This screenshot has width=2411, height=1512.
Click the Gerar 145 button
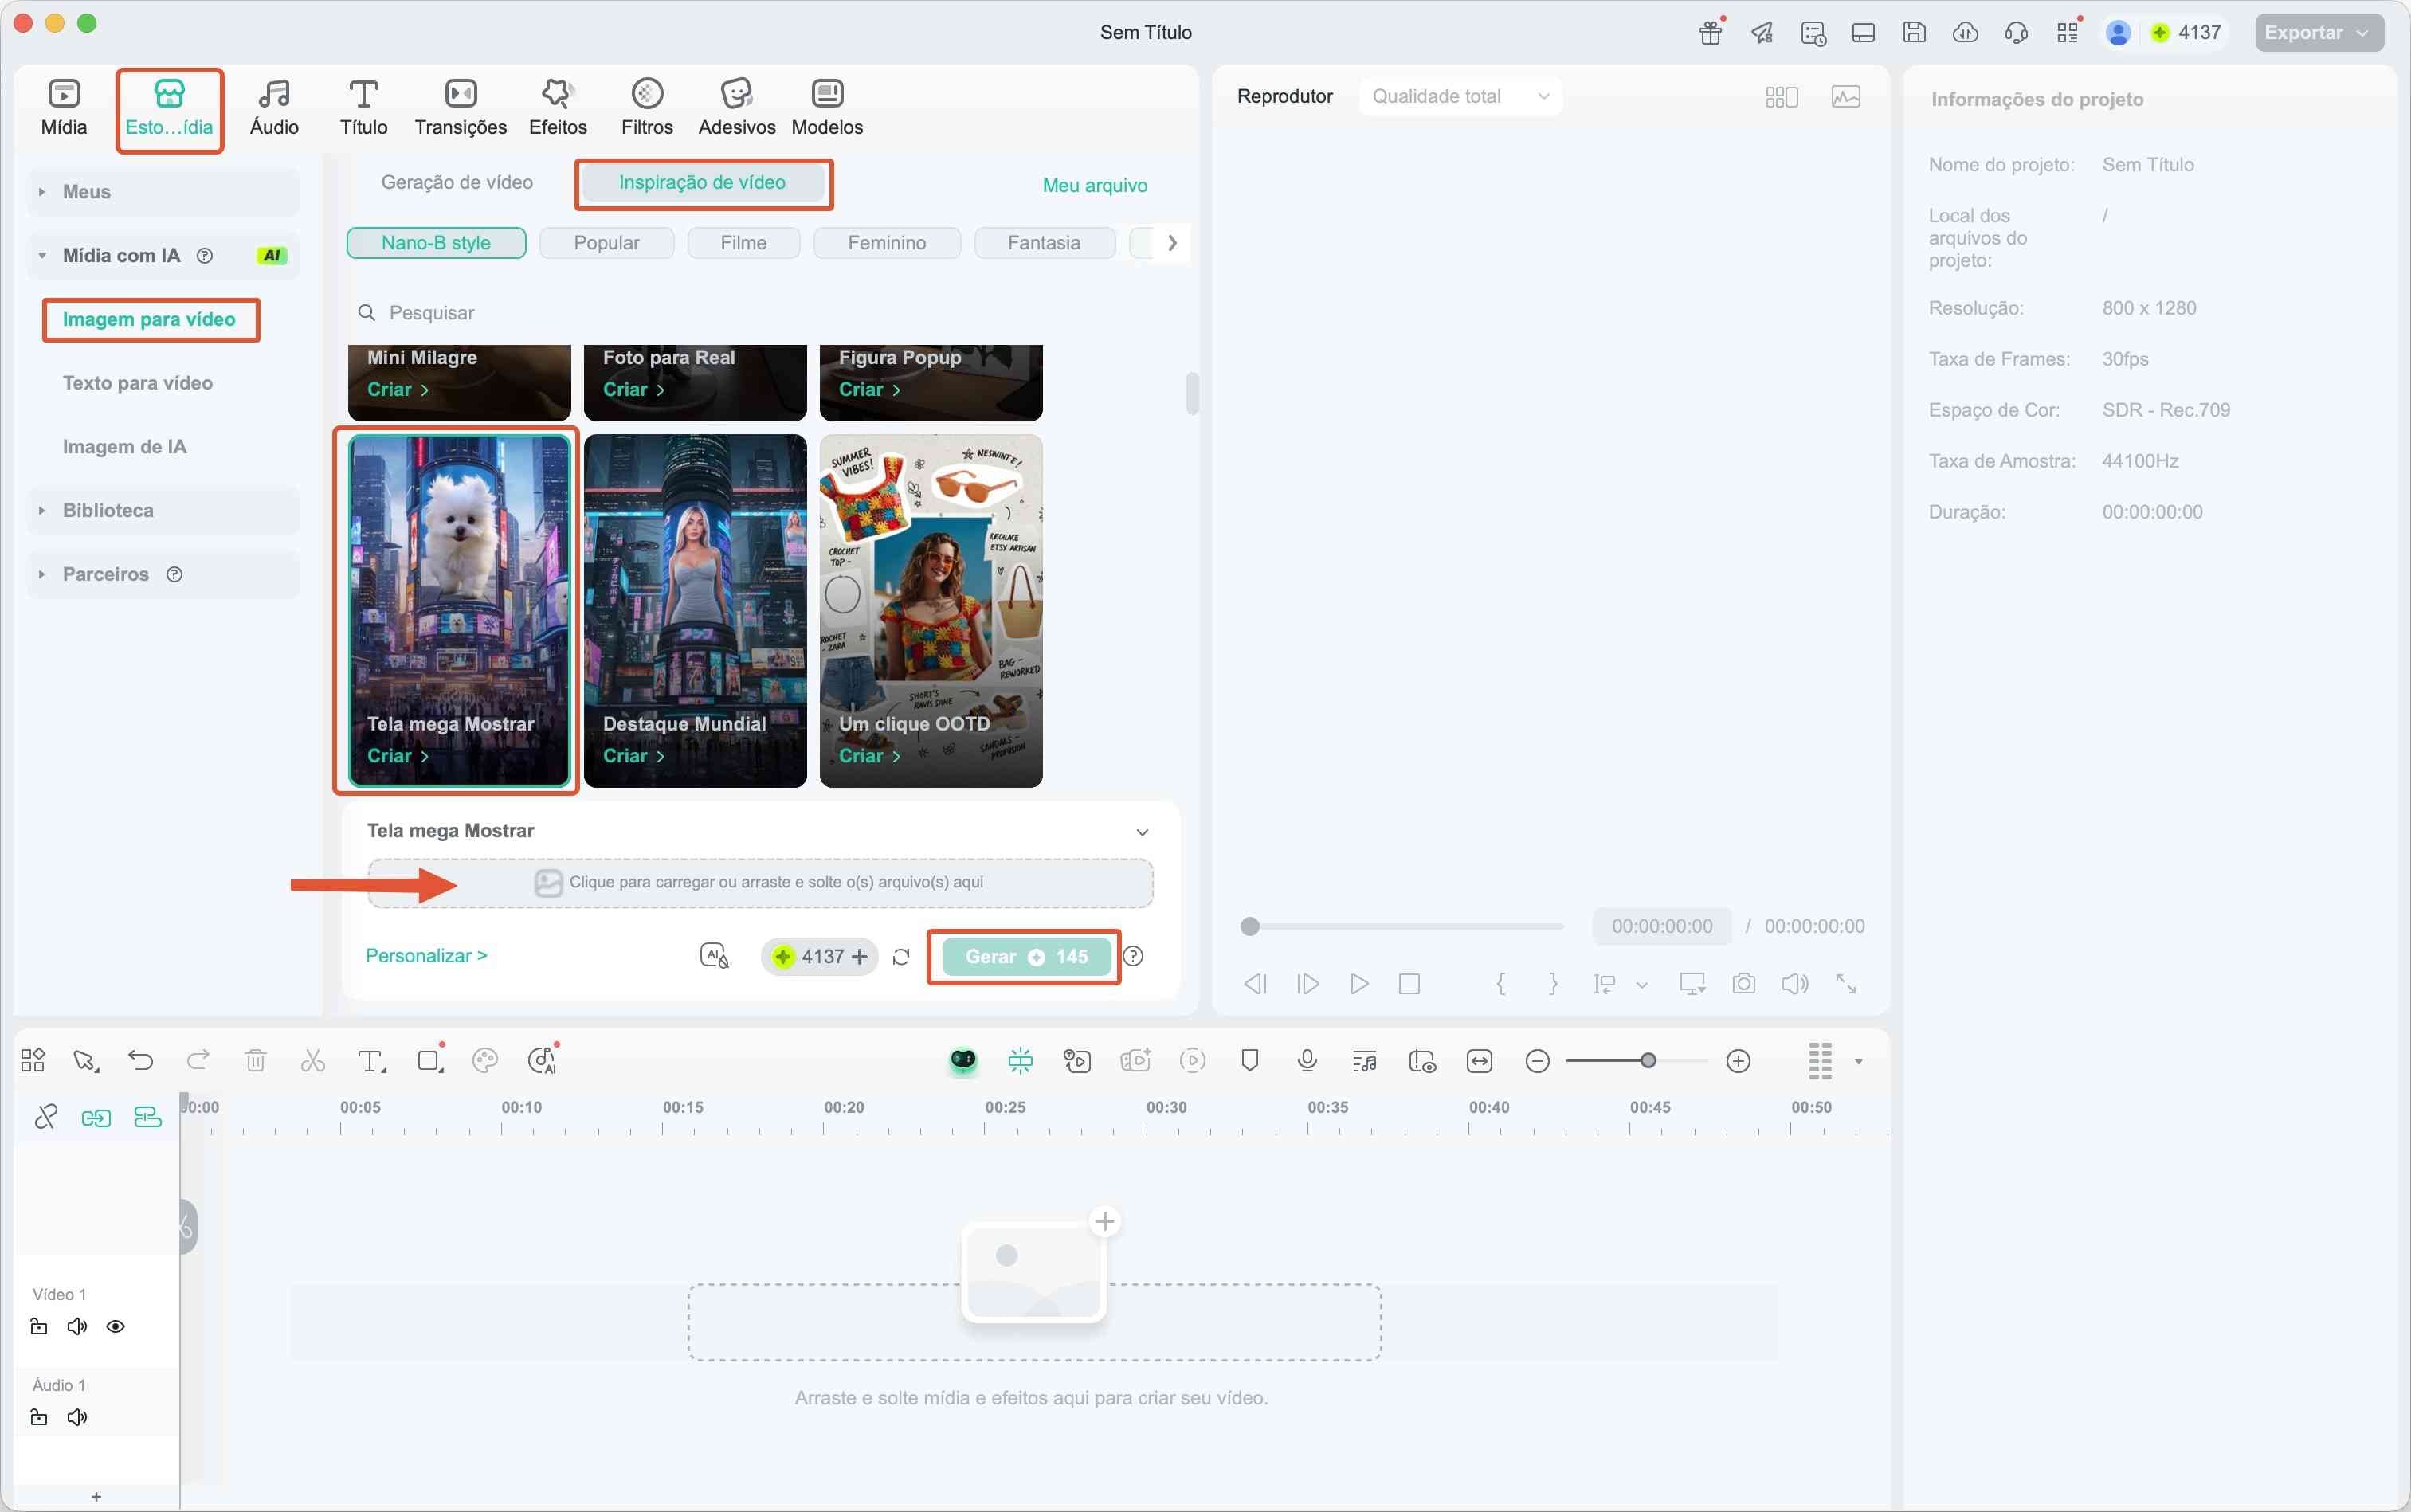pos(1025,957)
